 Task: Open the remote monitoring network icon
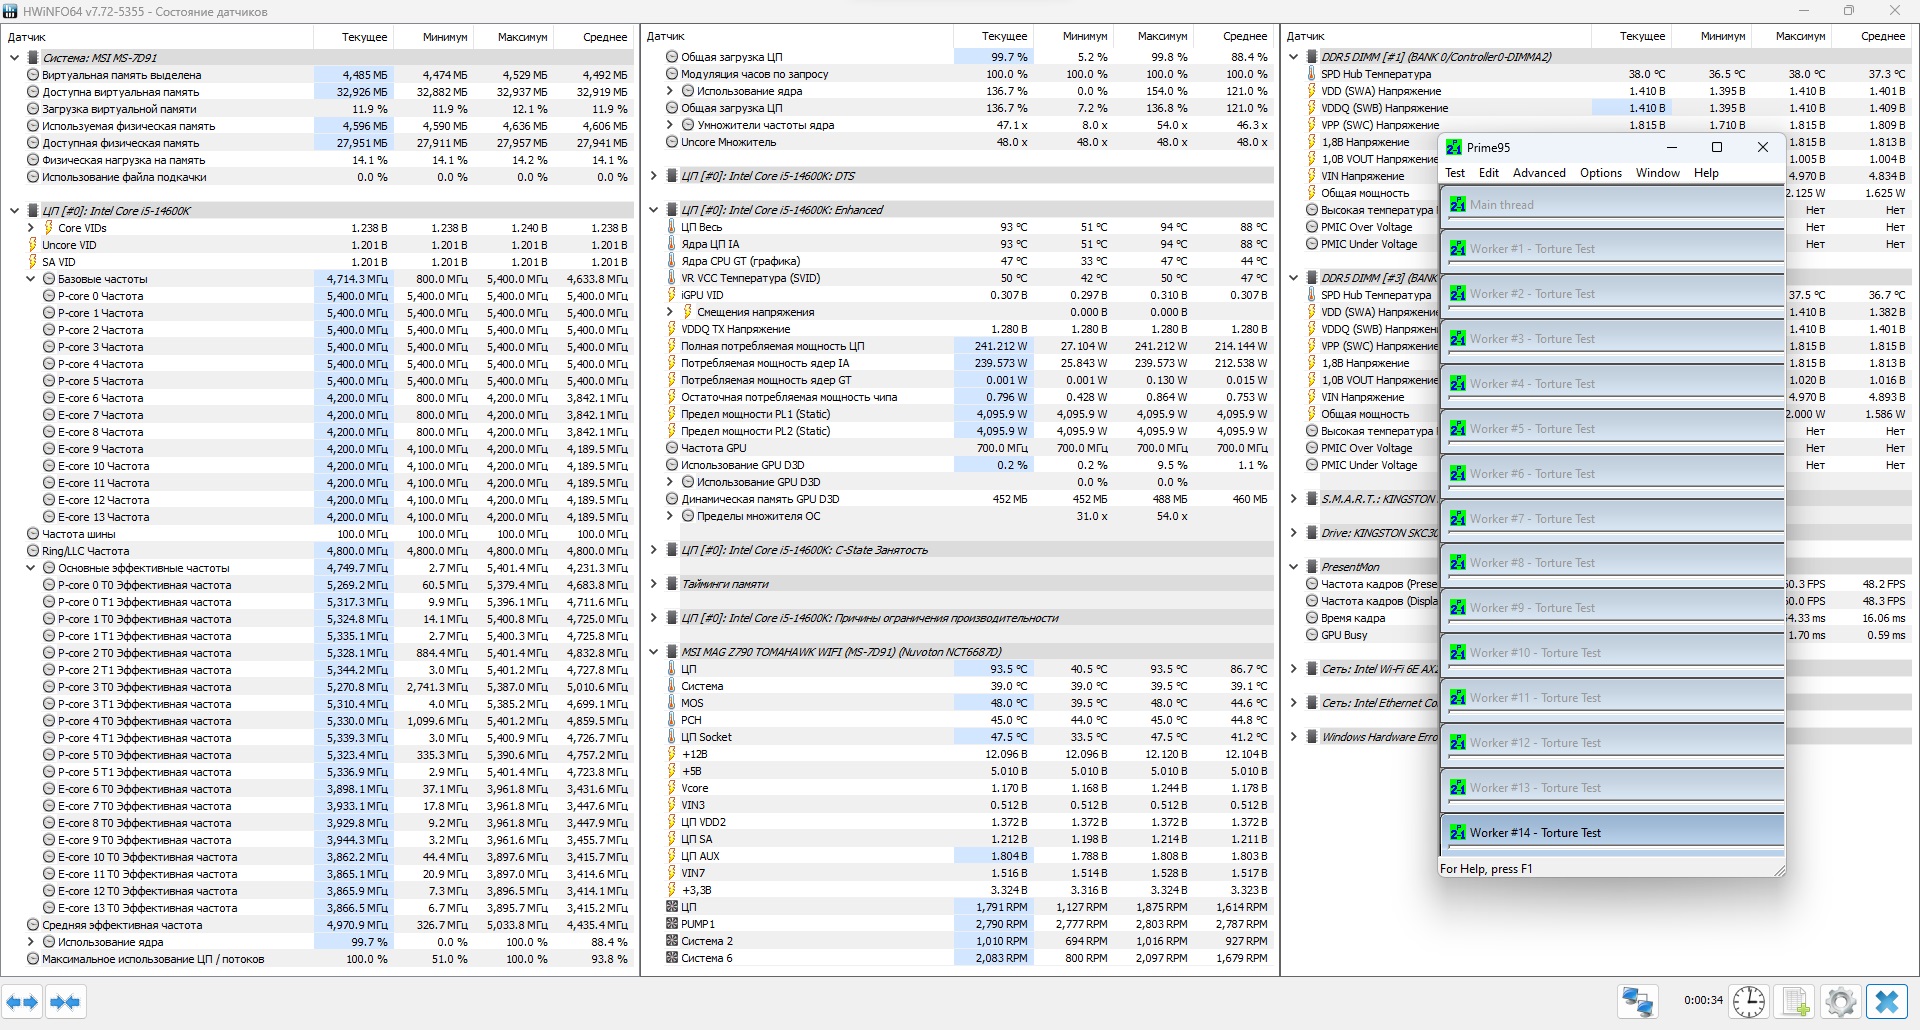[x=1636, y=1001]
